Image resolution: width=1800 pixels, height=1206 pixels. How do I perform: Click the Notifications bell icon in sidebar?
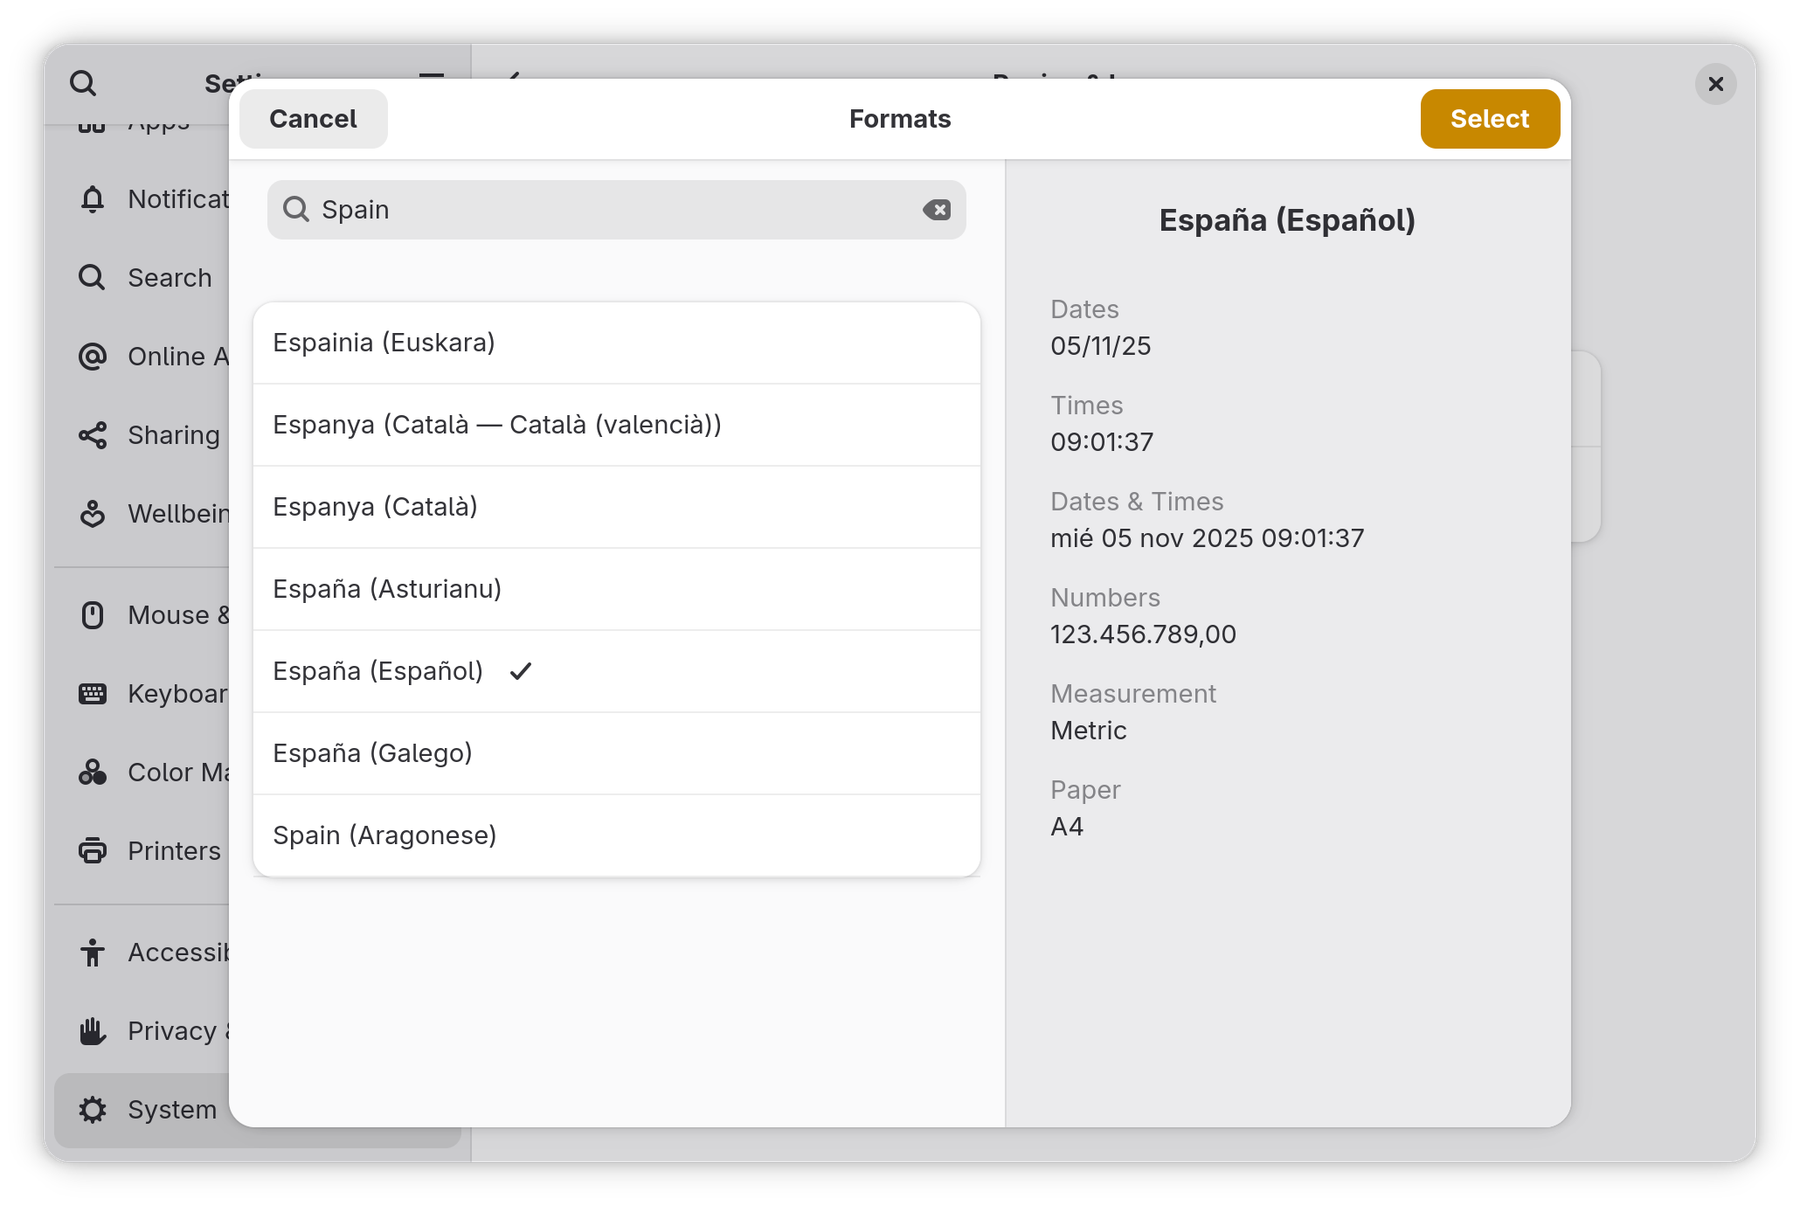click(x=91, y=199)
